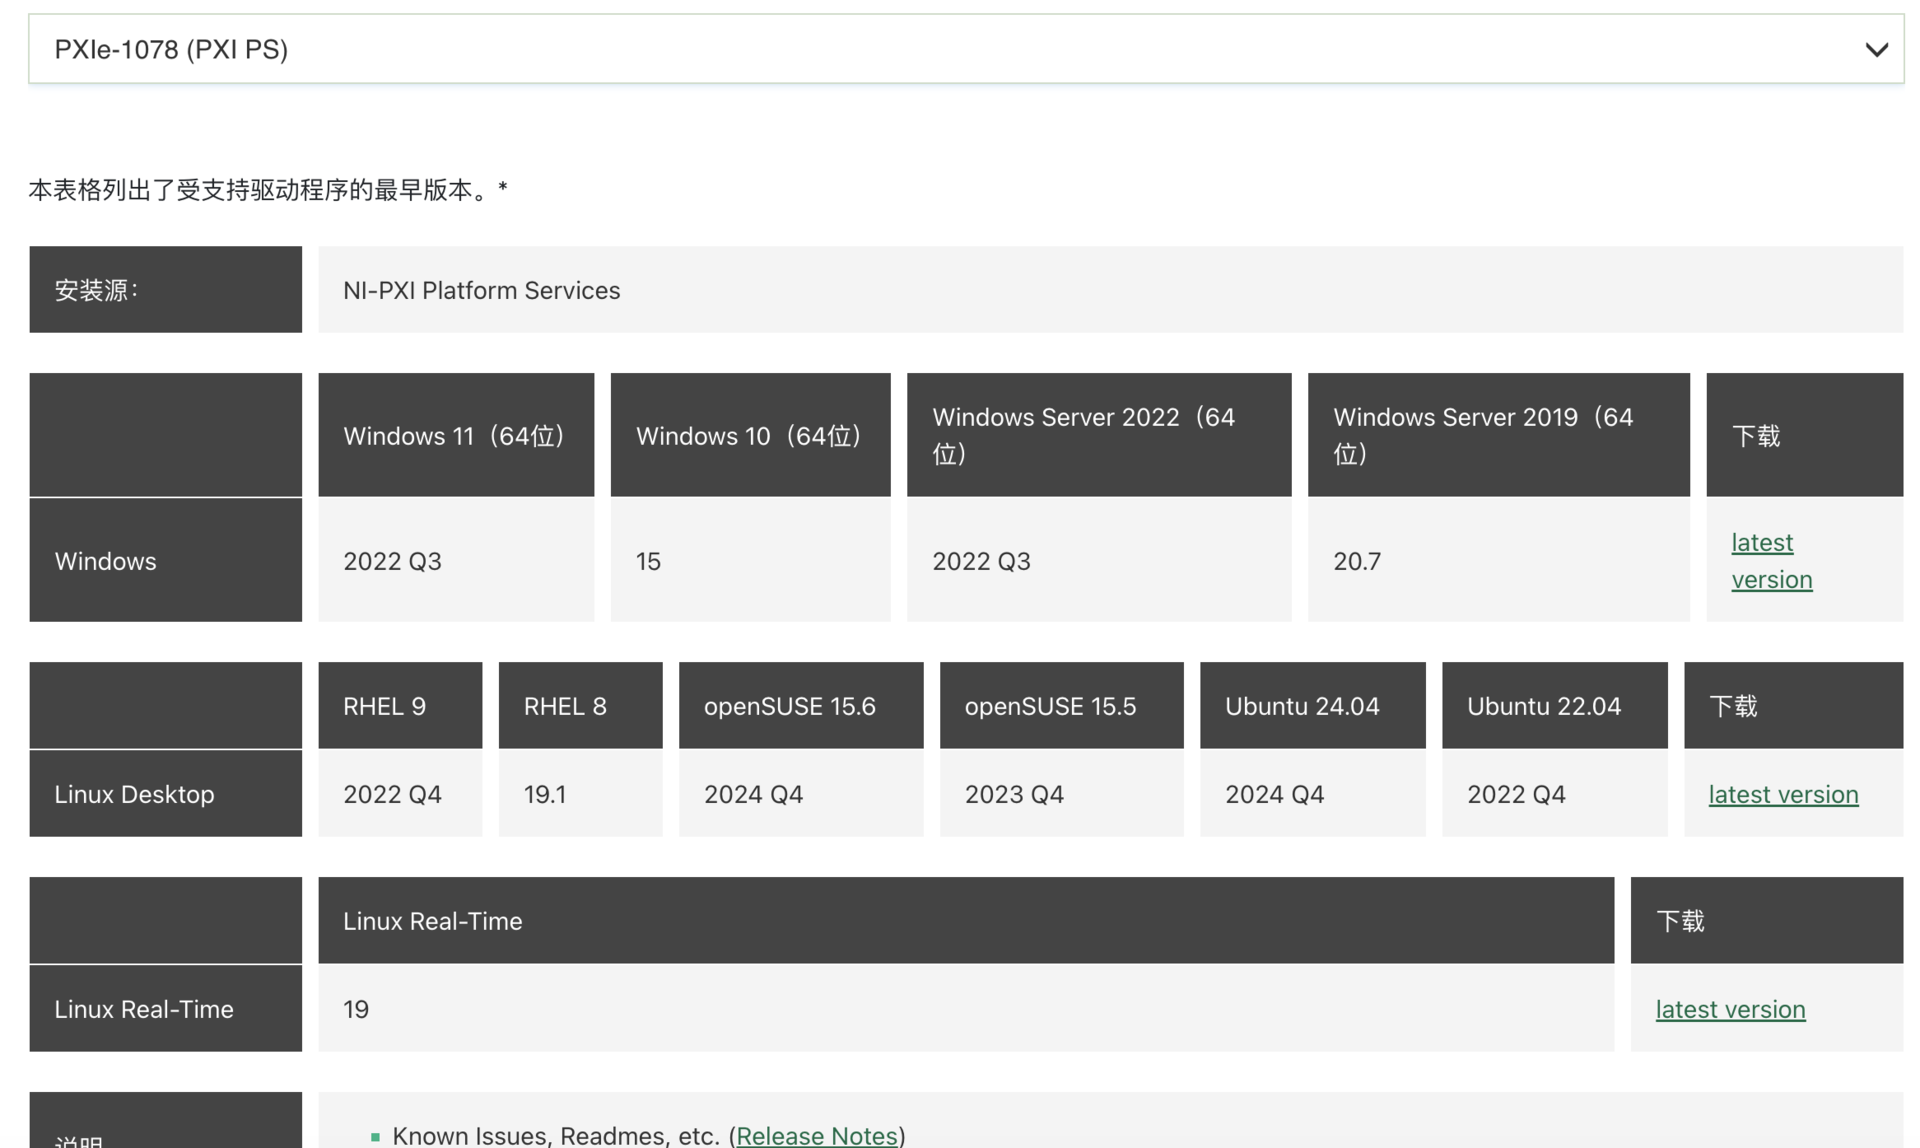Open the Release Notes link
This screenshot has width=1920, height=1148.
coord(816,1135)
